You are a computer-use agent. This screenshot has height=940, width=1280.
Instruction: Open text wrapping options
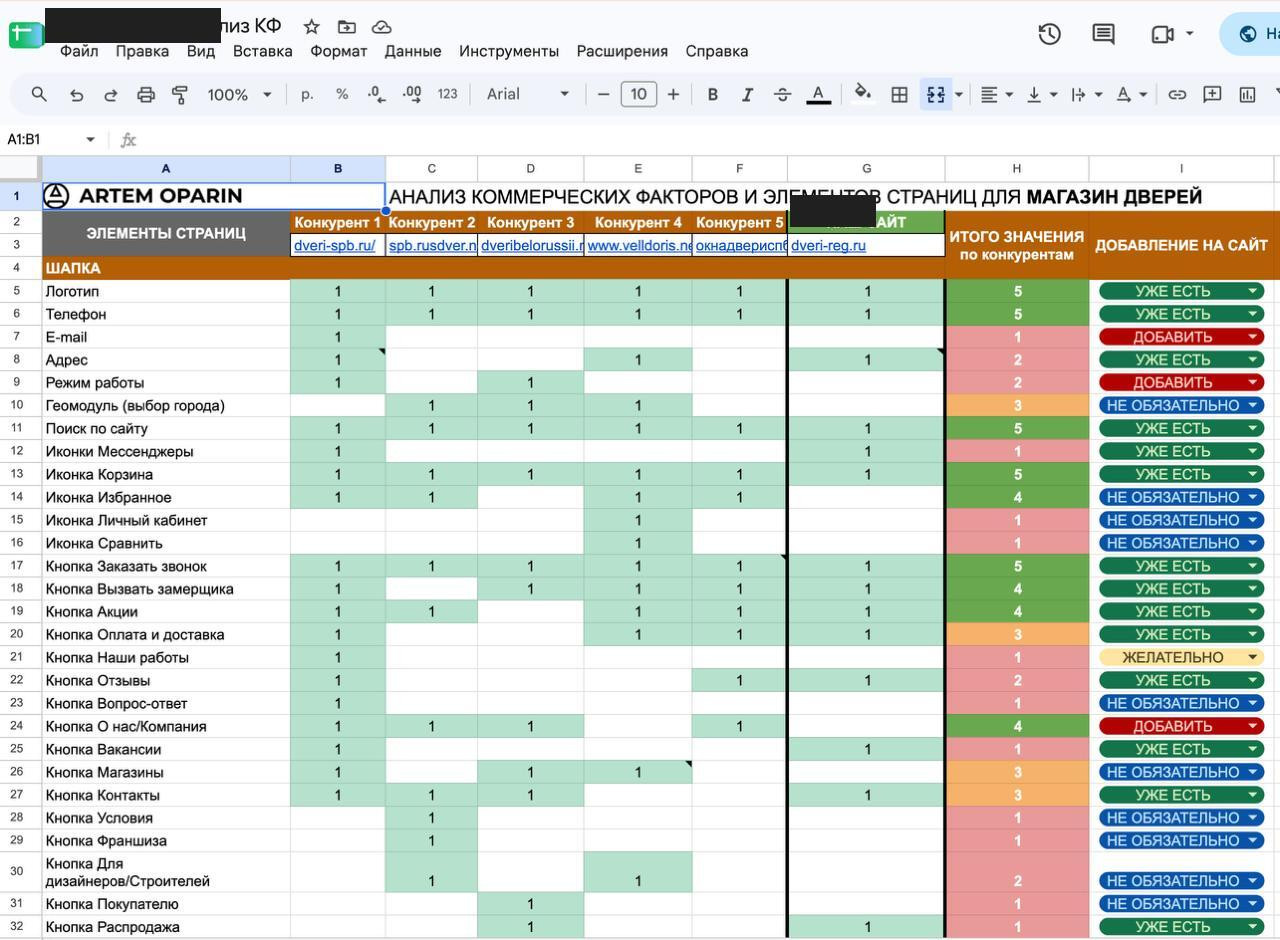coord(1086,94)
